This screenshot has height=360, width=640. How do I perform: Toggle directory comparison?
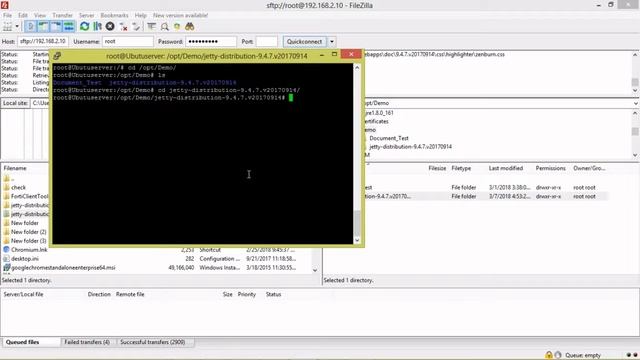point(164,27)
